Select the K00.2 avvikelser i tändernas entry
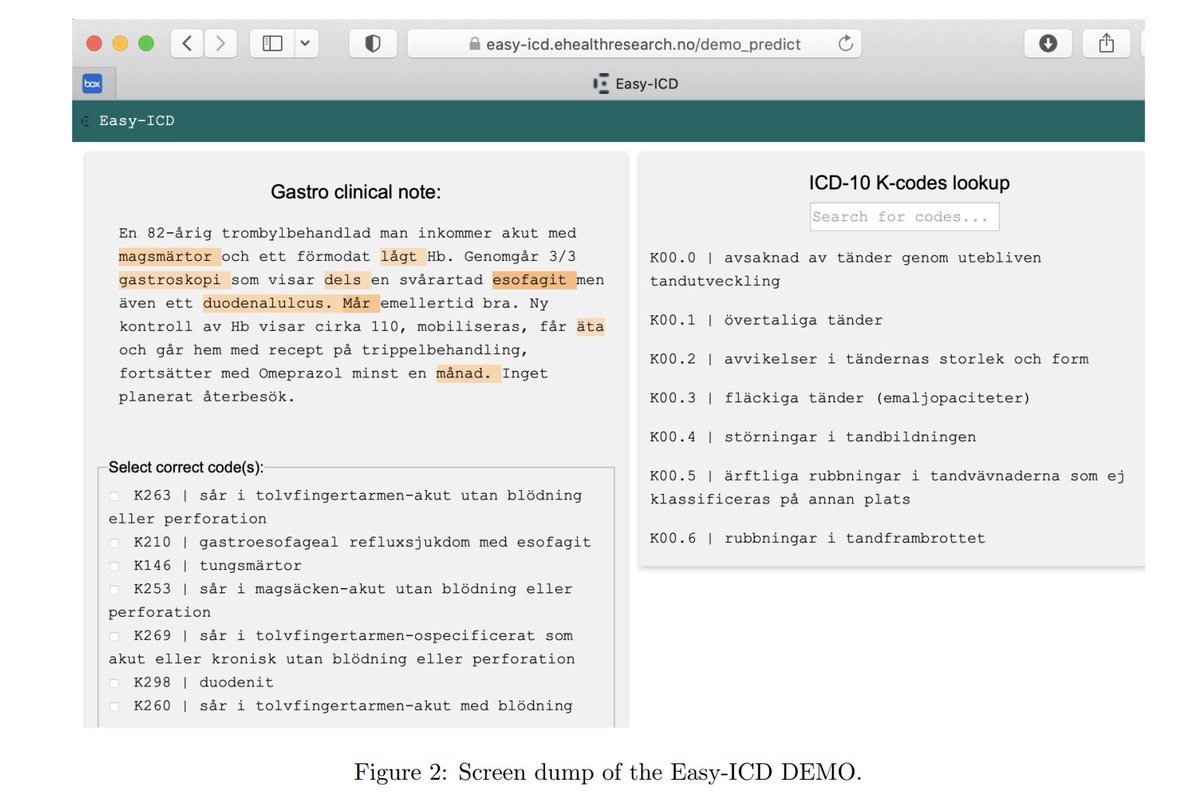This screenshot has width=1200, height=796. click(869, 359)
